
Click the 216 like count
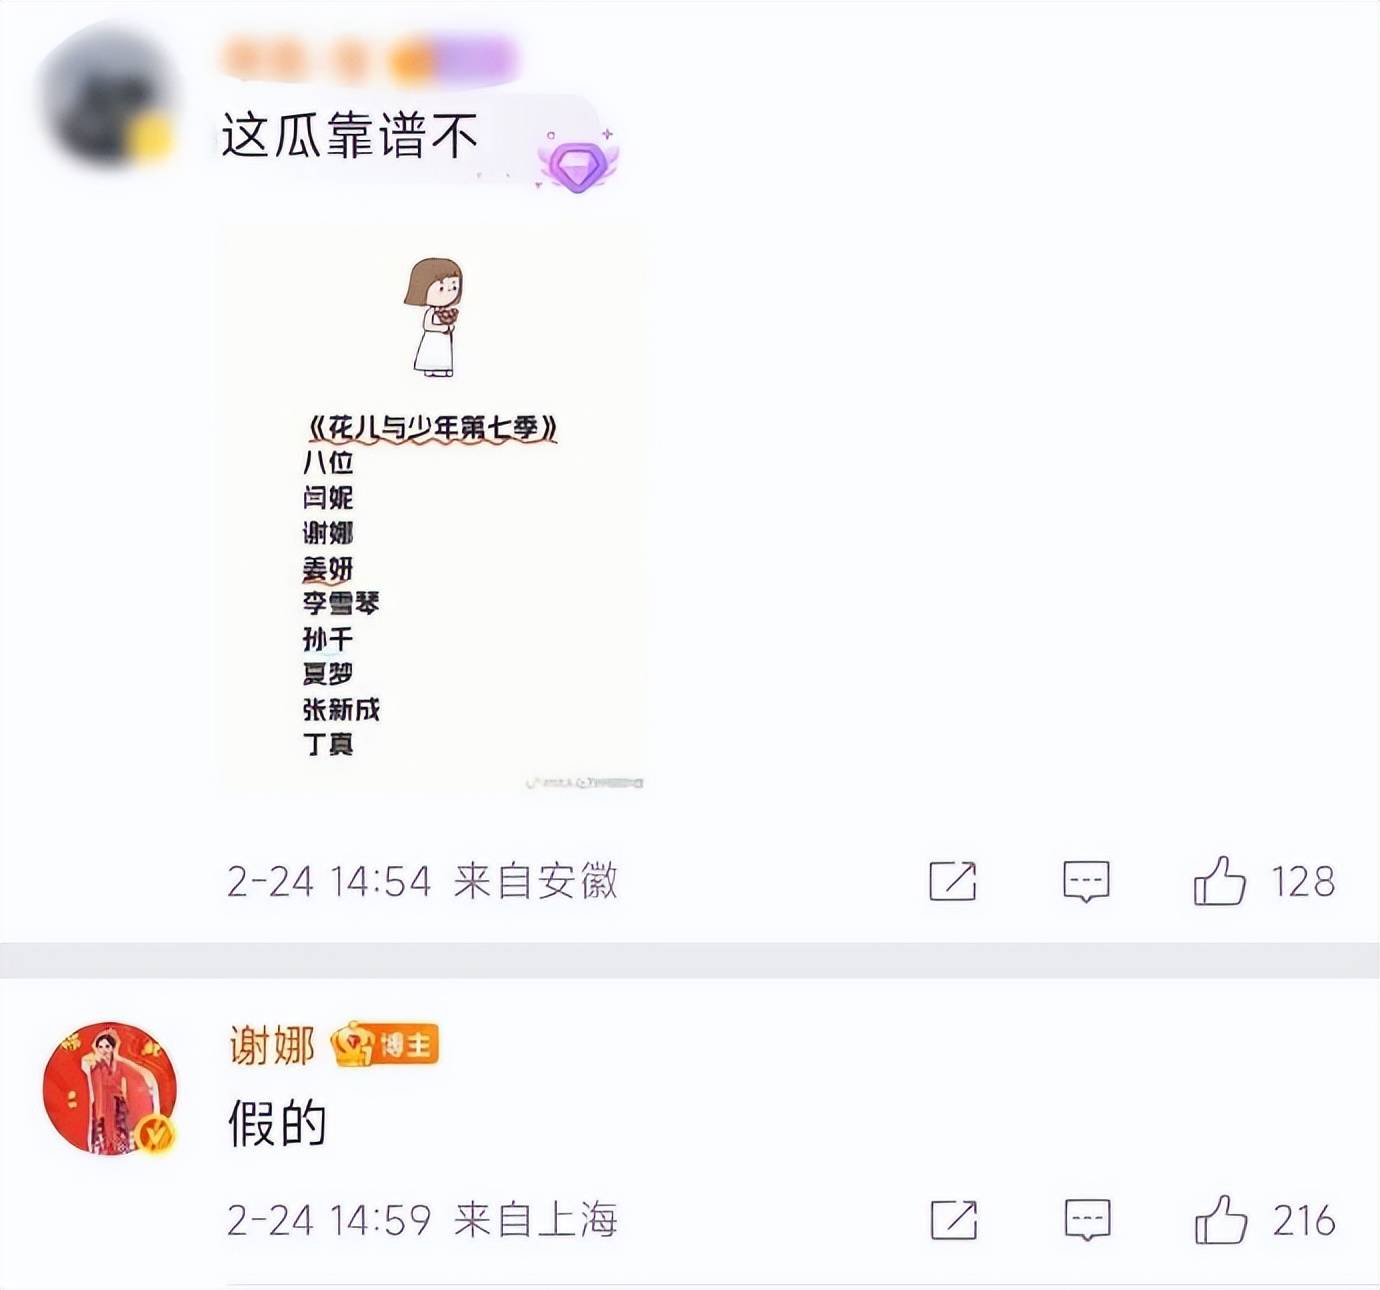(1304, 1220)
